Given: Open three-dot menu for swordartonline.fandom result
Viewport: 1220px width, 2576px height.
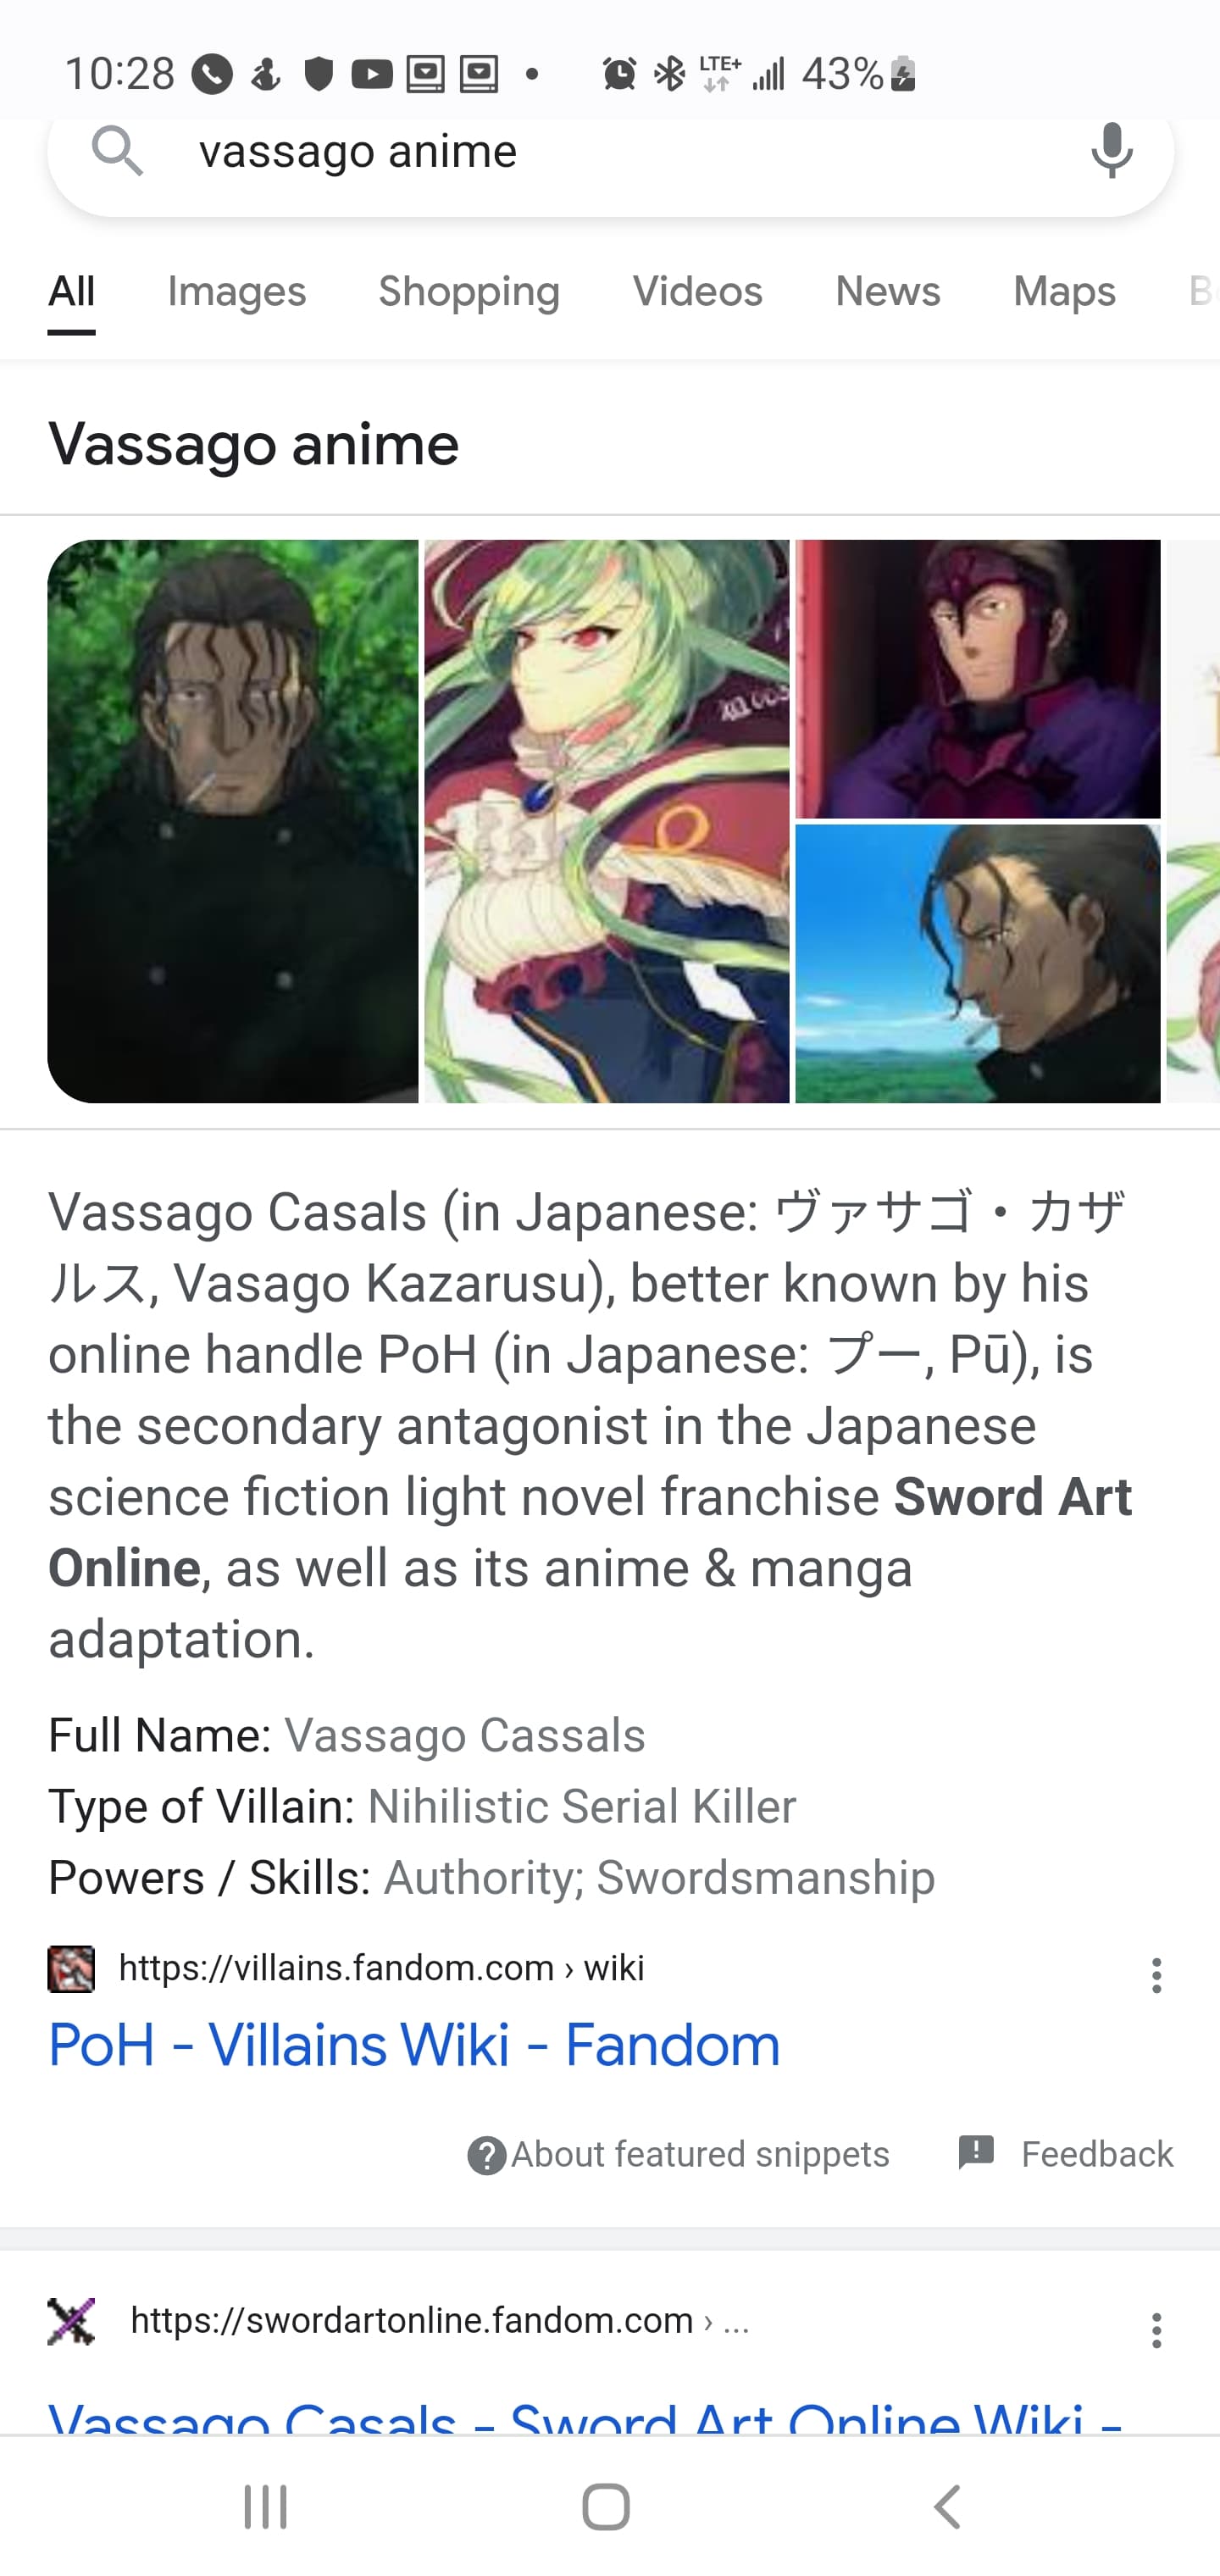Looking at the screenshot, I should tap(1156, 2330).
